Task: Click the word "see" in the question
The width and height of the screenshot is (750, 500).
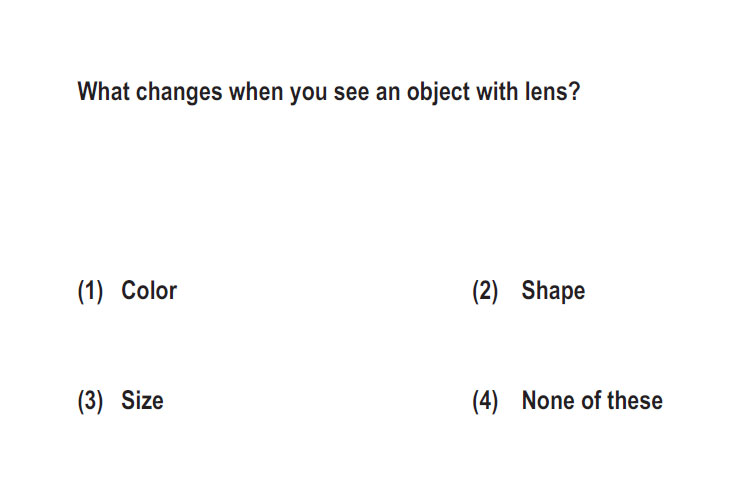Action: pyautogui.click(x=352, y=92)
